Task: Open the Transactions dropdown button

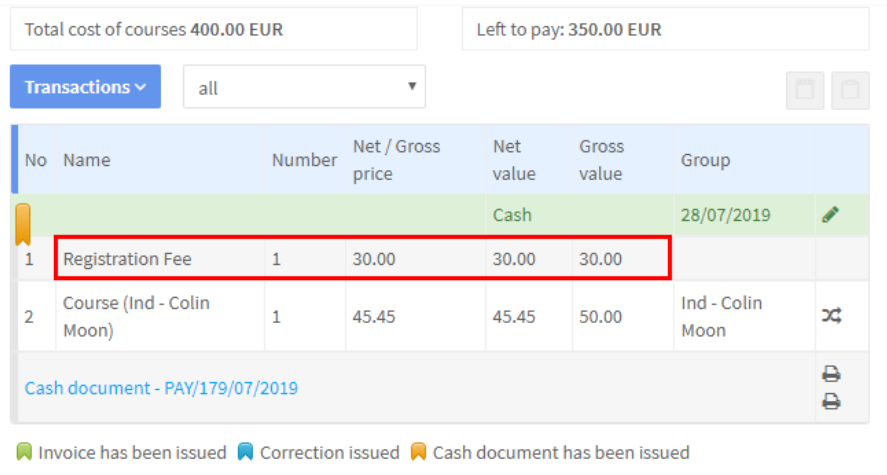Action: 85,87
